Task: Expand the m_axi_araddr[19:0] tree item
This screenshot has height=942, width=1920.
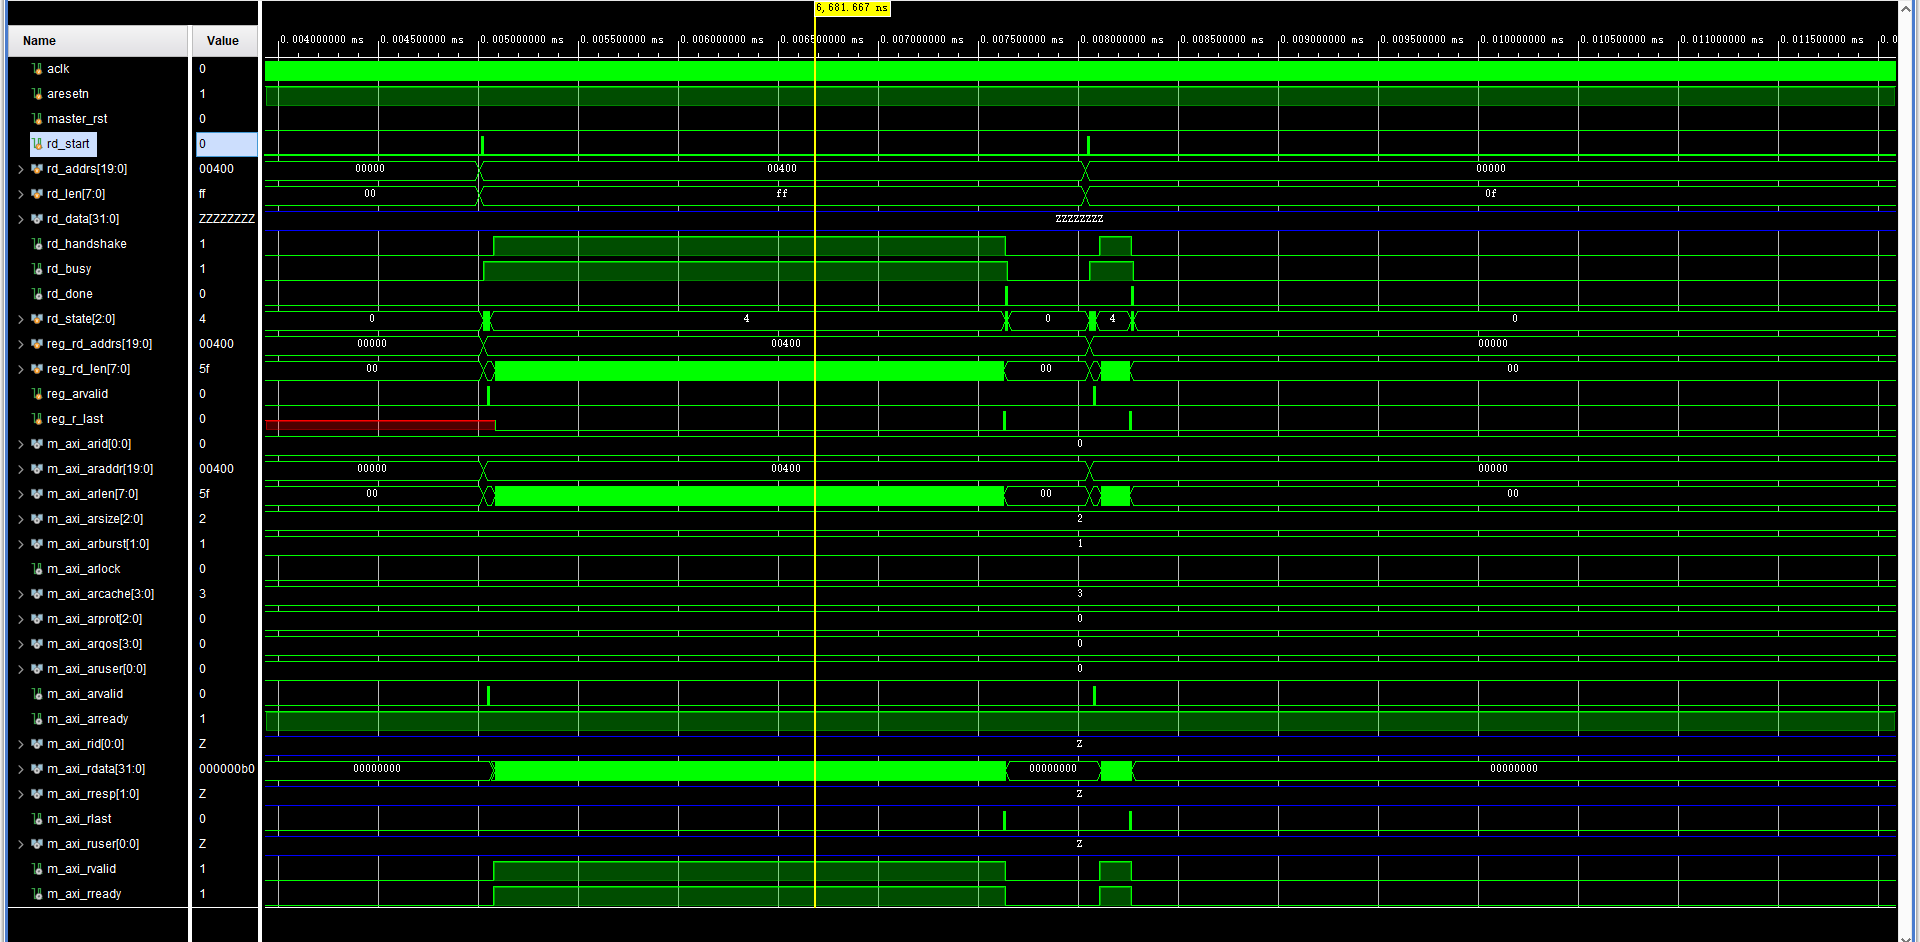Action: click(x=21, y=469)
